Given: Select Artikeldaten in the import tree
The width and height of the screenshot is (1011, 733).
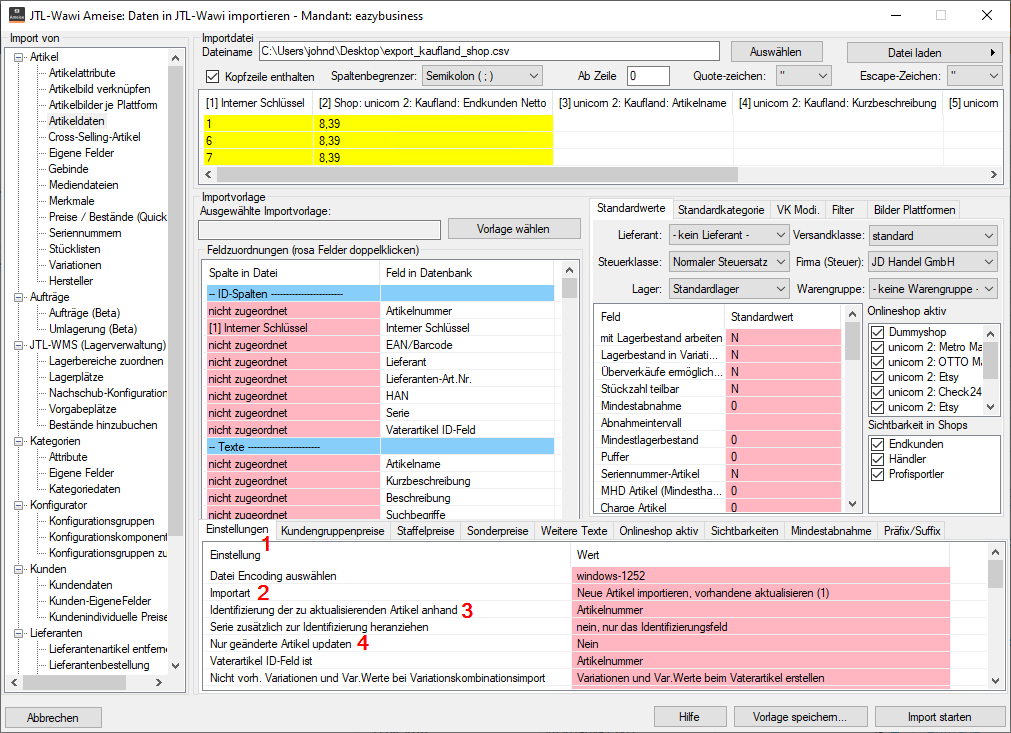Looking at the screenshot, I should tap(76, 121).
